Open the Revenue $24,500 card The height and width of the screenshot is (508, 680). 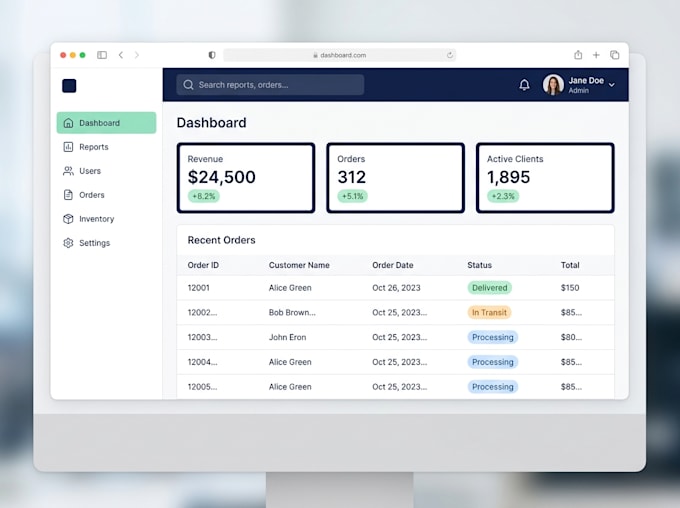click(x=246, y=178)
